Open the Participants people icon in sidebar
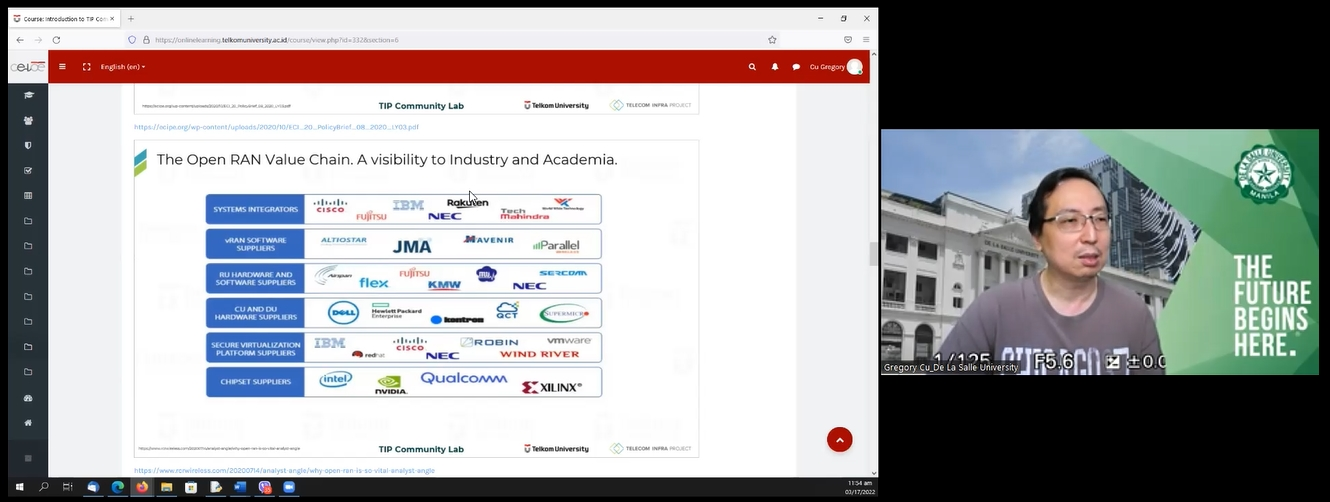The width and height of the screenshot is (1330, 502). click(x=28, y=120)
